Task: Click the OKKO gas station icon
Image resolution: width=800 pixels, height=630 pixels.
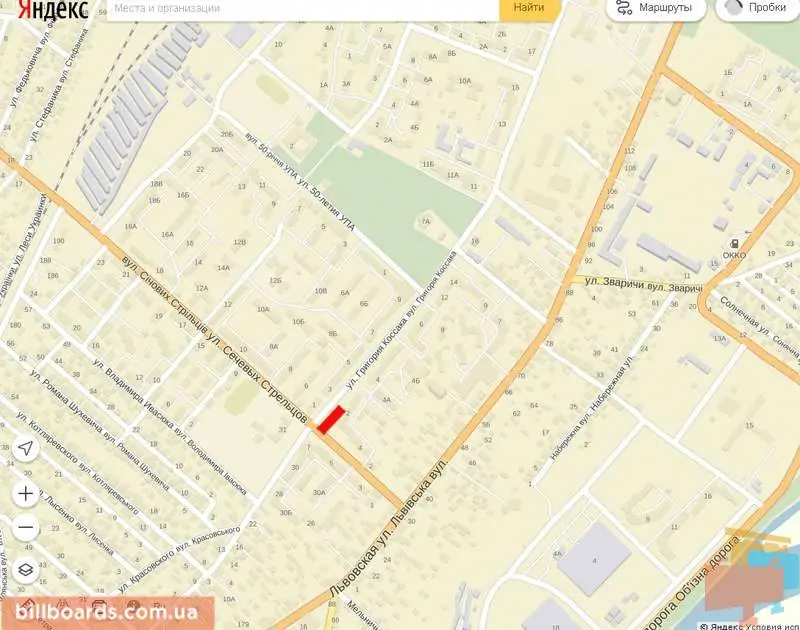Action: click(734, 244)
